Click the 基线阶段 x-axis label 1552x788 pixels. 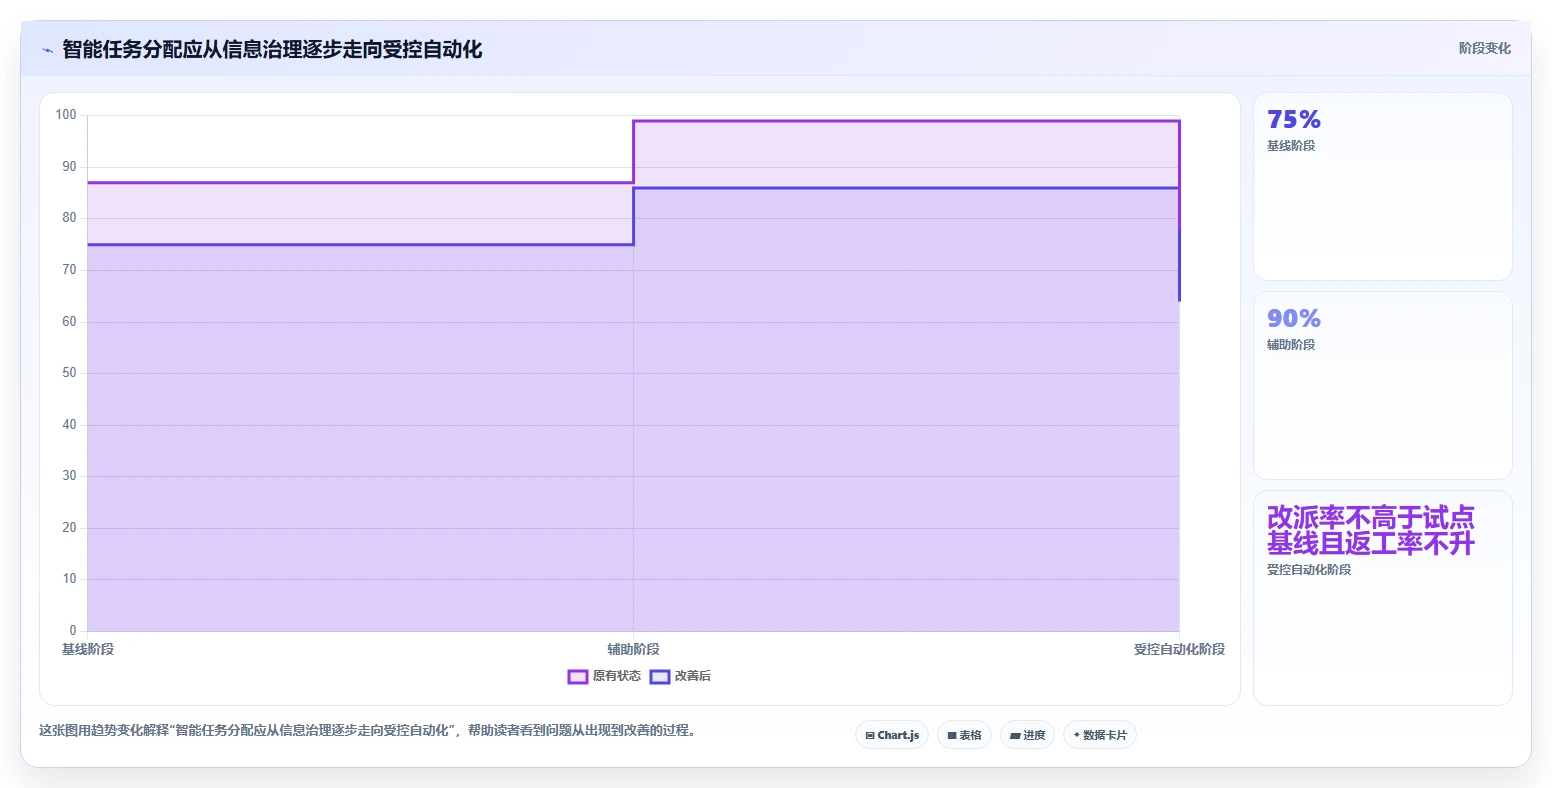88,649
